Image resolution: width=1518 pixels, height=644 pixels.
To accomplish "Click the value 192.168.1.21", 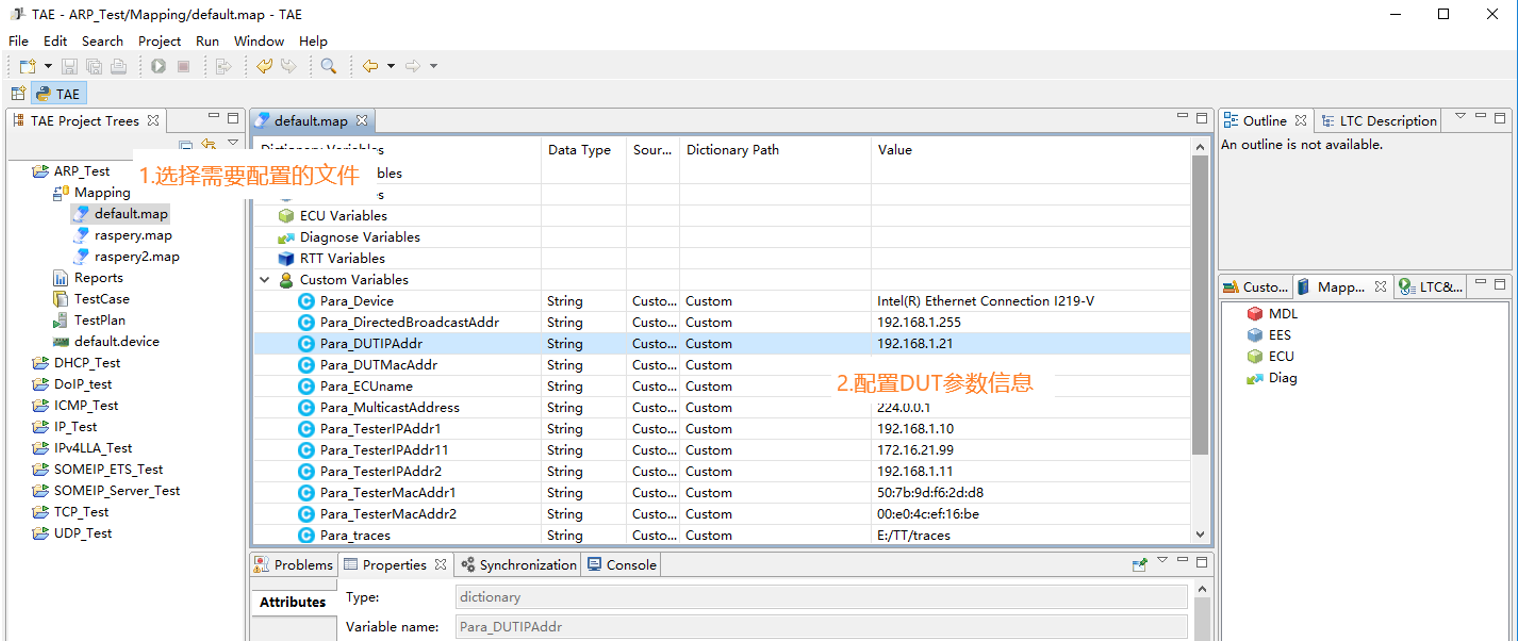I will 914,344.
